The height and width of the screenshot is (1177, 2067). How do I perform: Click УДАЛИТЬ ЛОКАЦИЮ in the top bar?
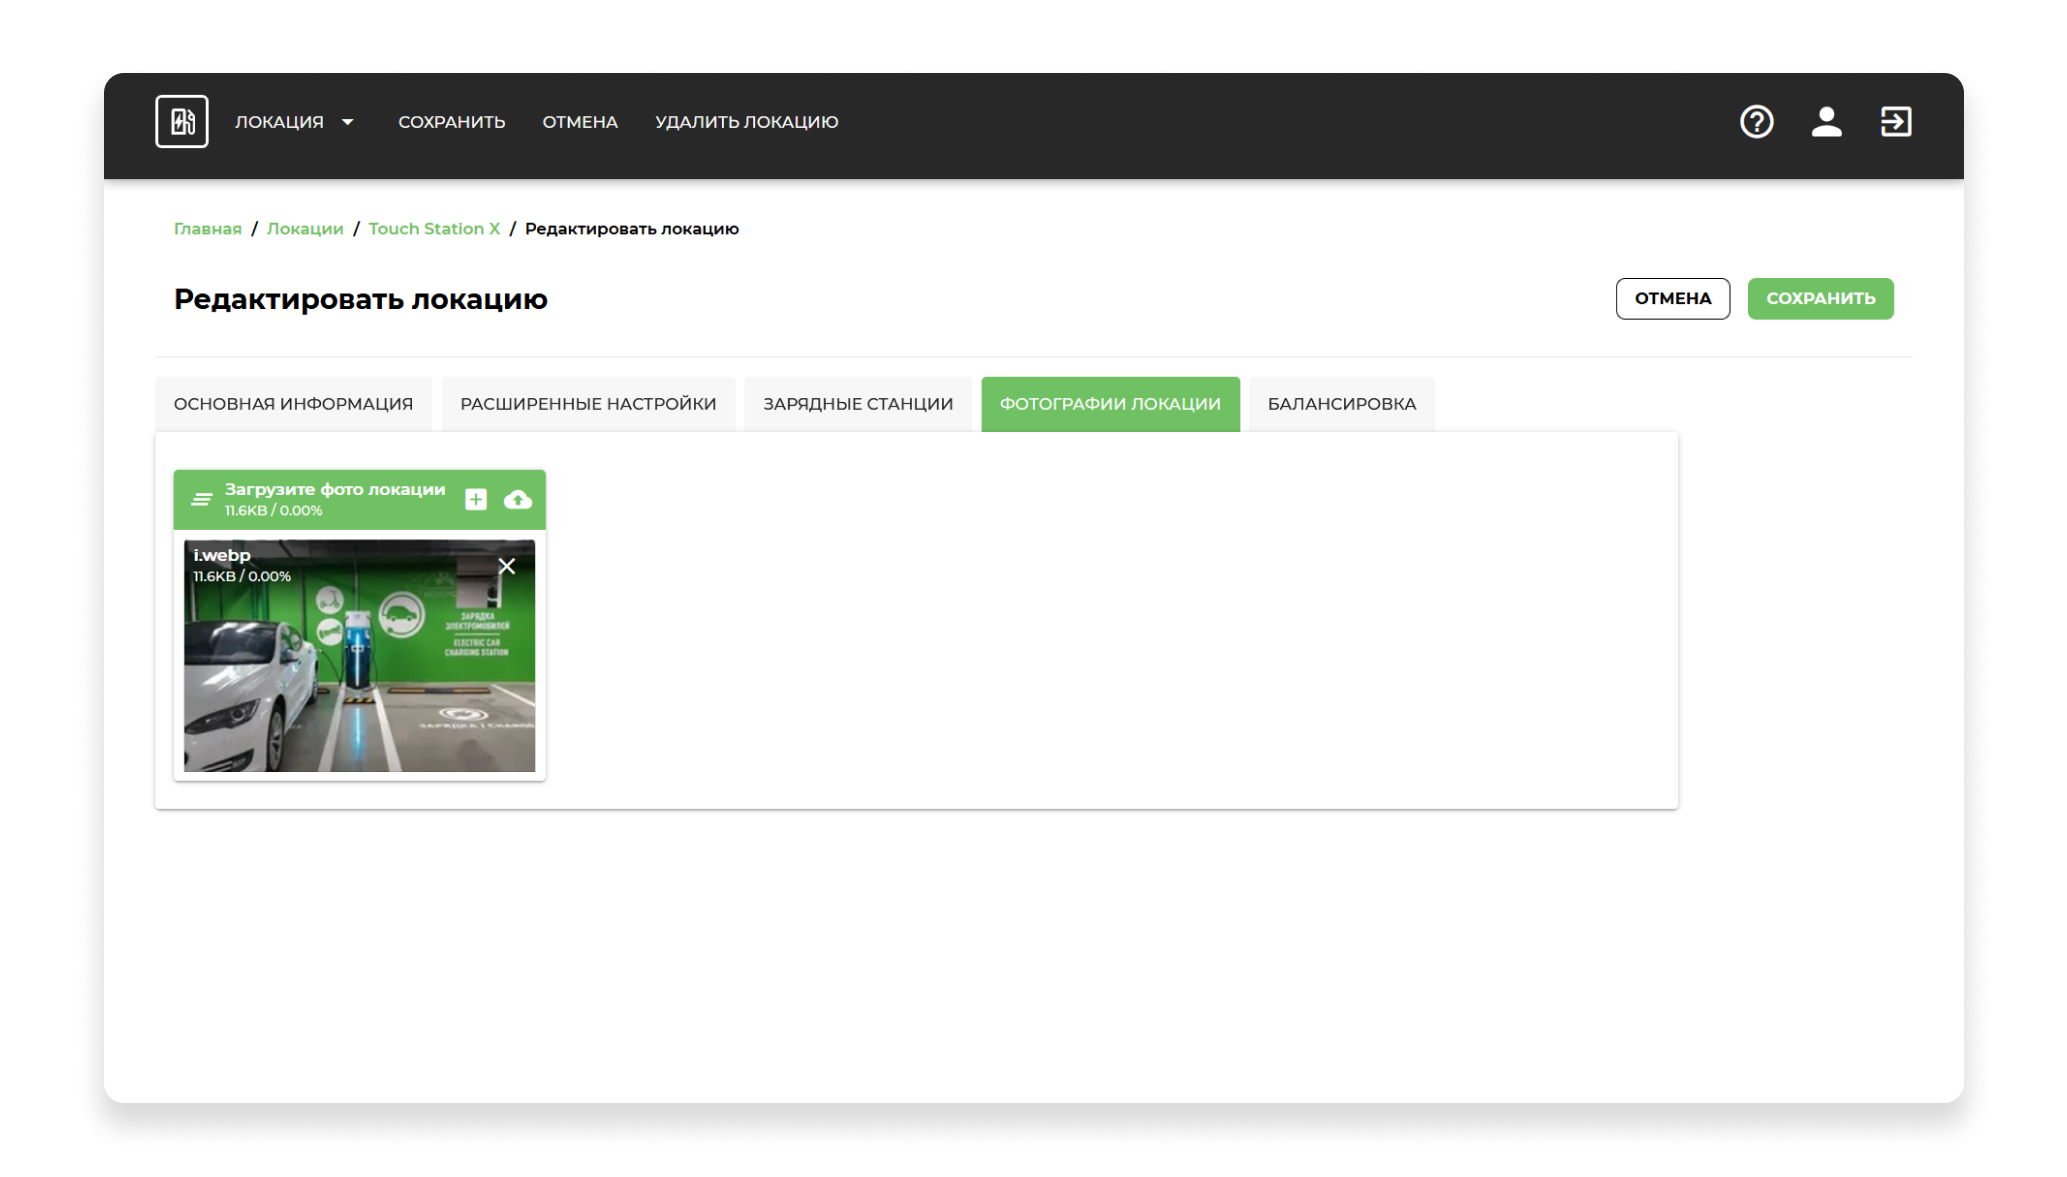[747, 122]
